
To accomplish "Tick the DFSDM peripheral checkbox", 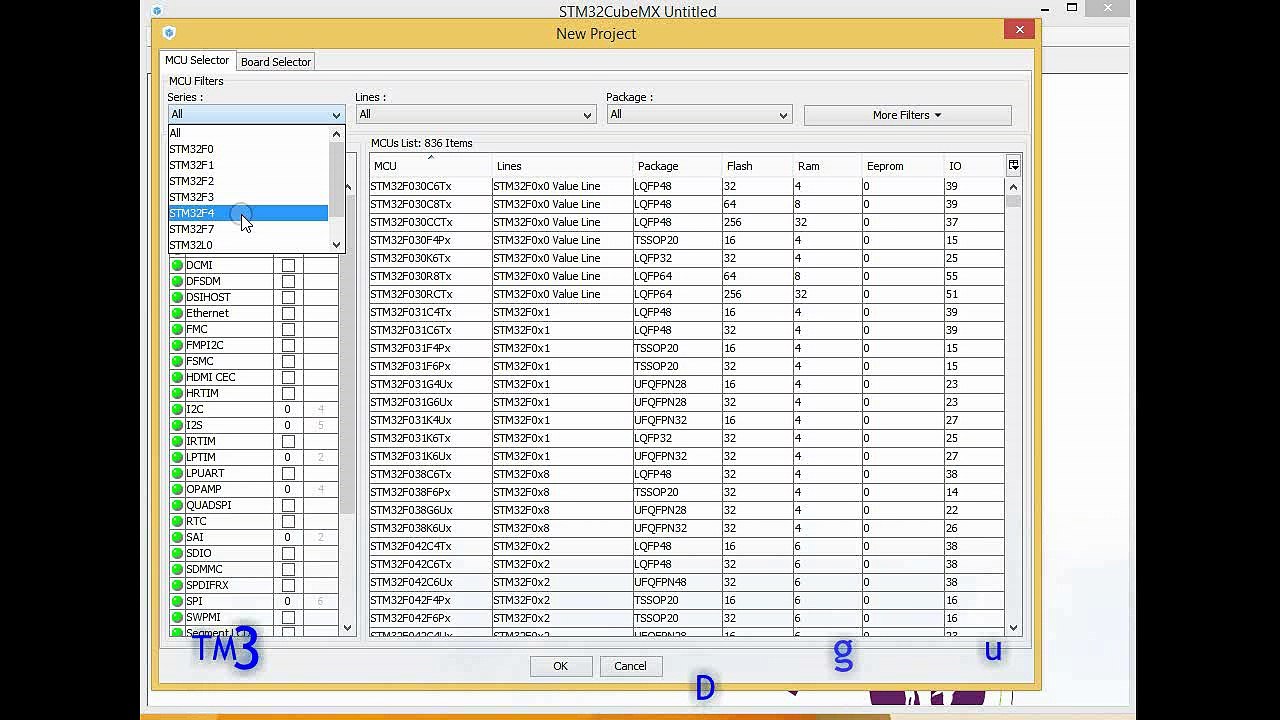I will [x=288, y=281].
